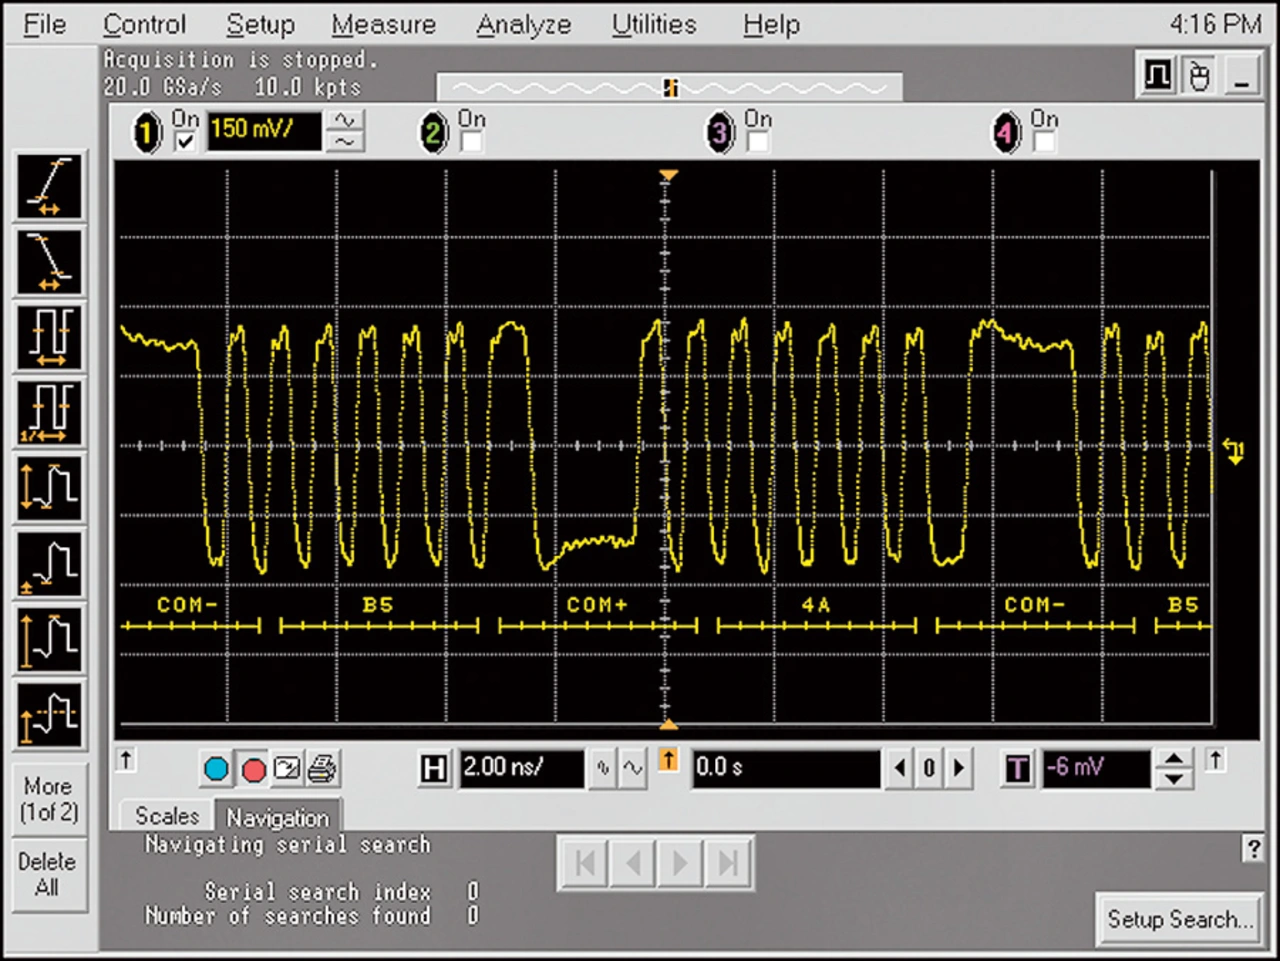Click the printer icon

tap(322, 769)
